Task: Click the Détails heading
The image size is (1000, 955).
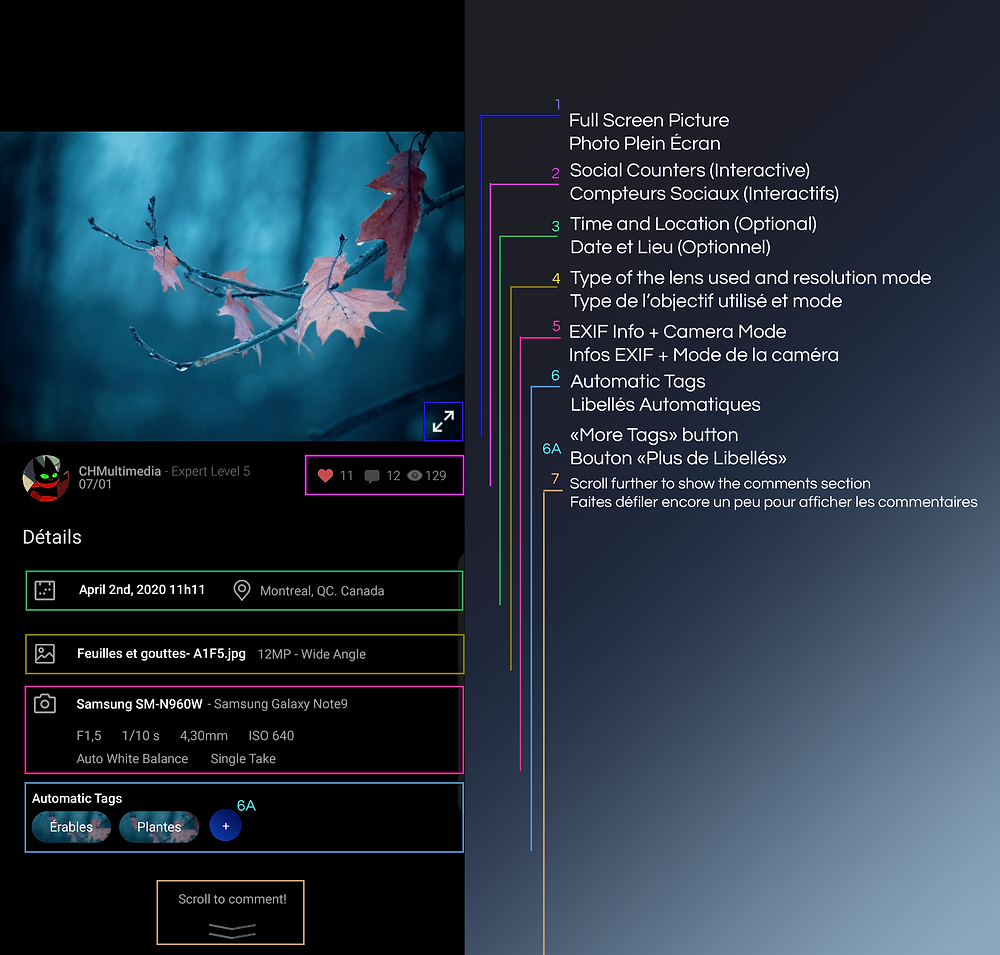Action: pos(52,537)
